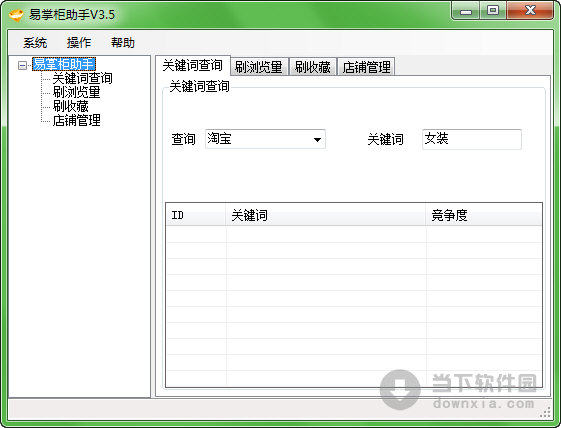Switch to the 店铺管理 tab
This screenshot has width=561, height=428.
pyautogui.click(x=366, y=67)
